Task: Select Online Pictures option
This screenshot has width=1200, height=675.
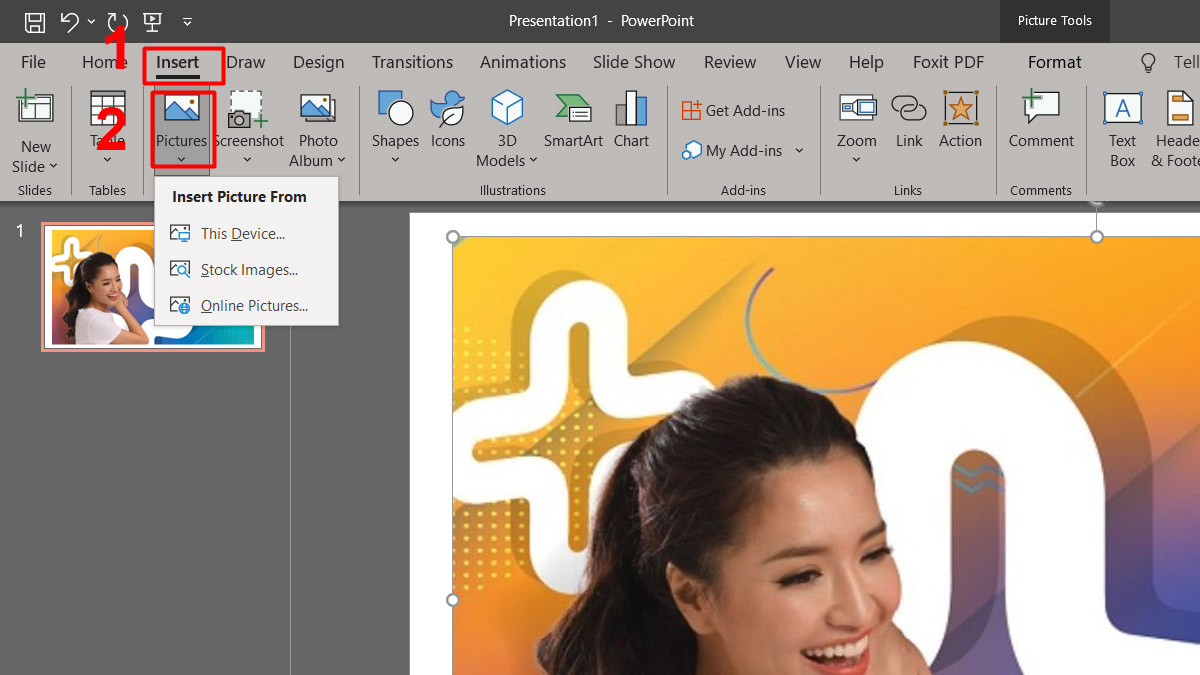Action: click(x=251, y=305)
